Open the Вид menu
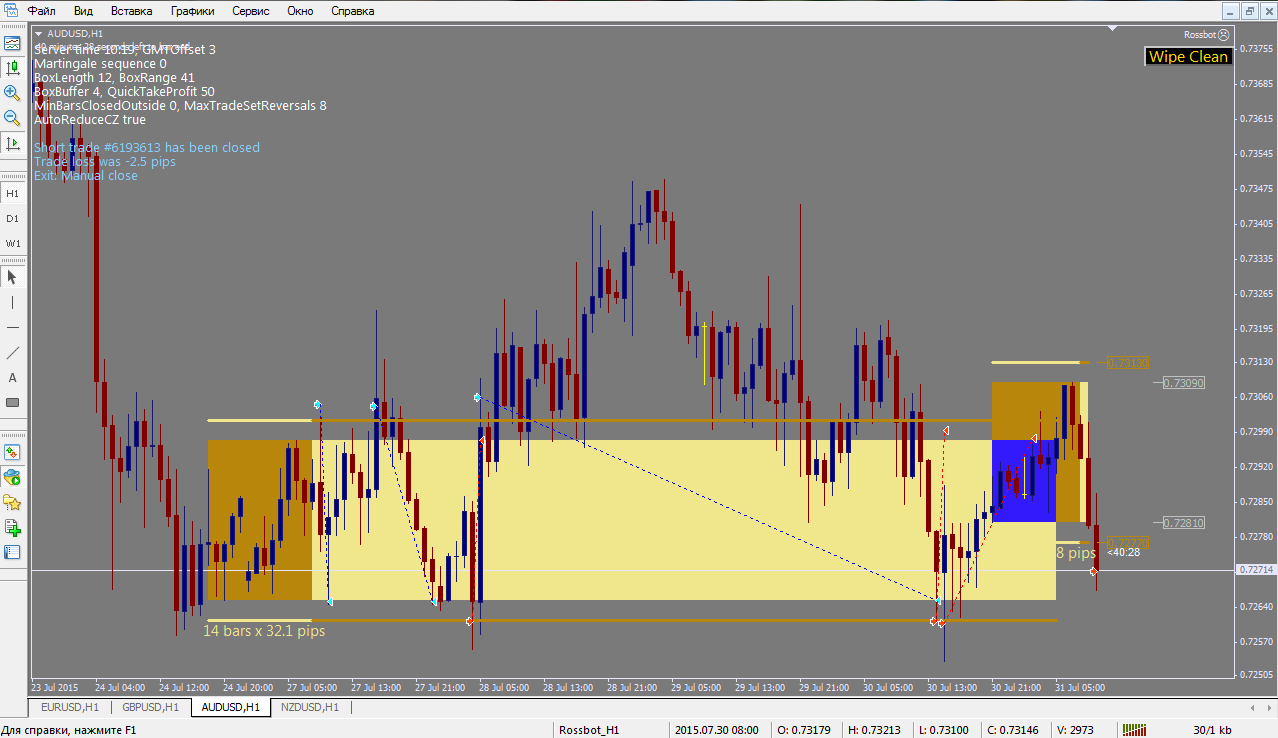Image resolution: width=1278 pixels, height=738 pixels. (x=84, y=11)
